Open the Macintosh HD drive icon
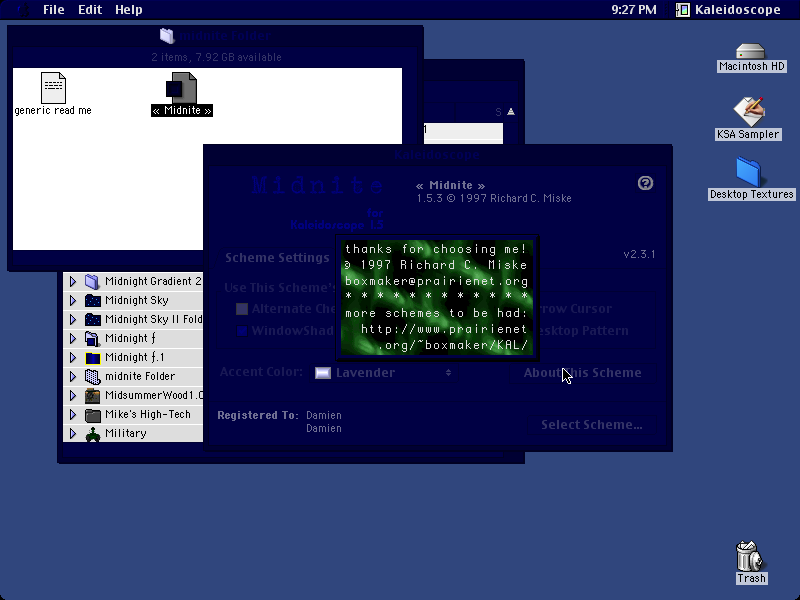Viewport: 800px width, 600px height. pos(751,51)
